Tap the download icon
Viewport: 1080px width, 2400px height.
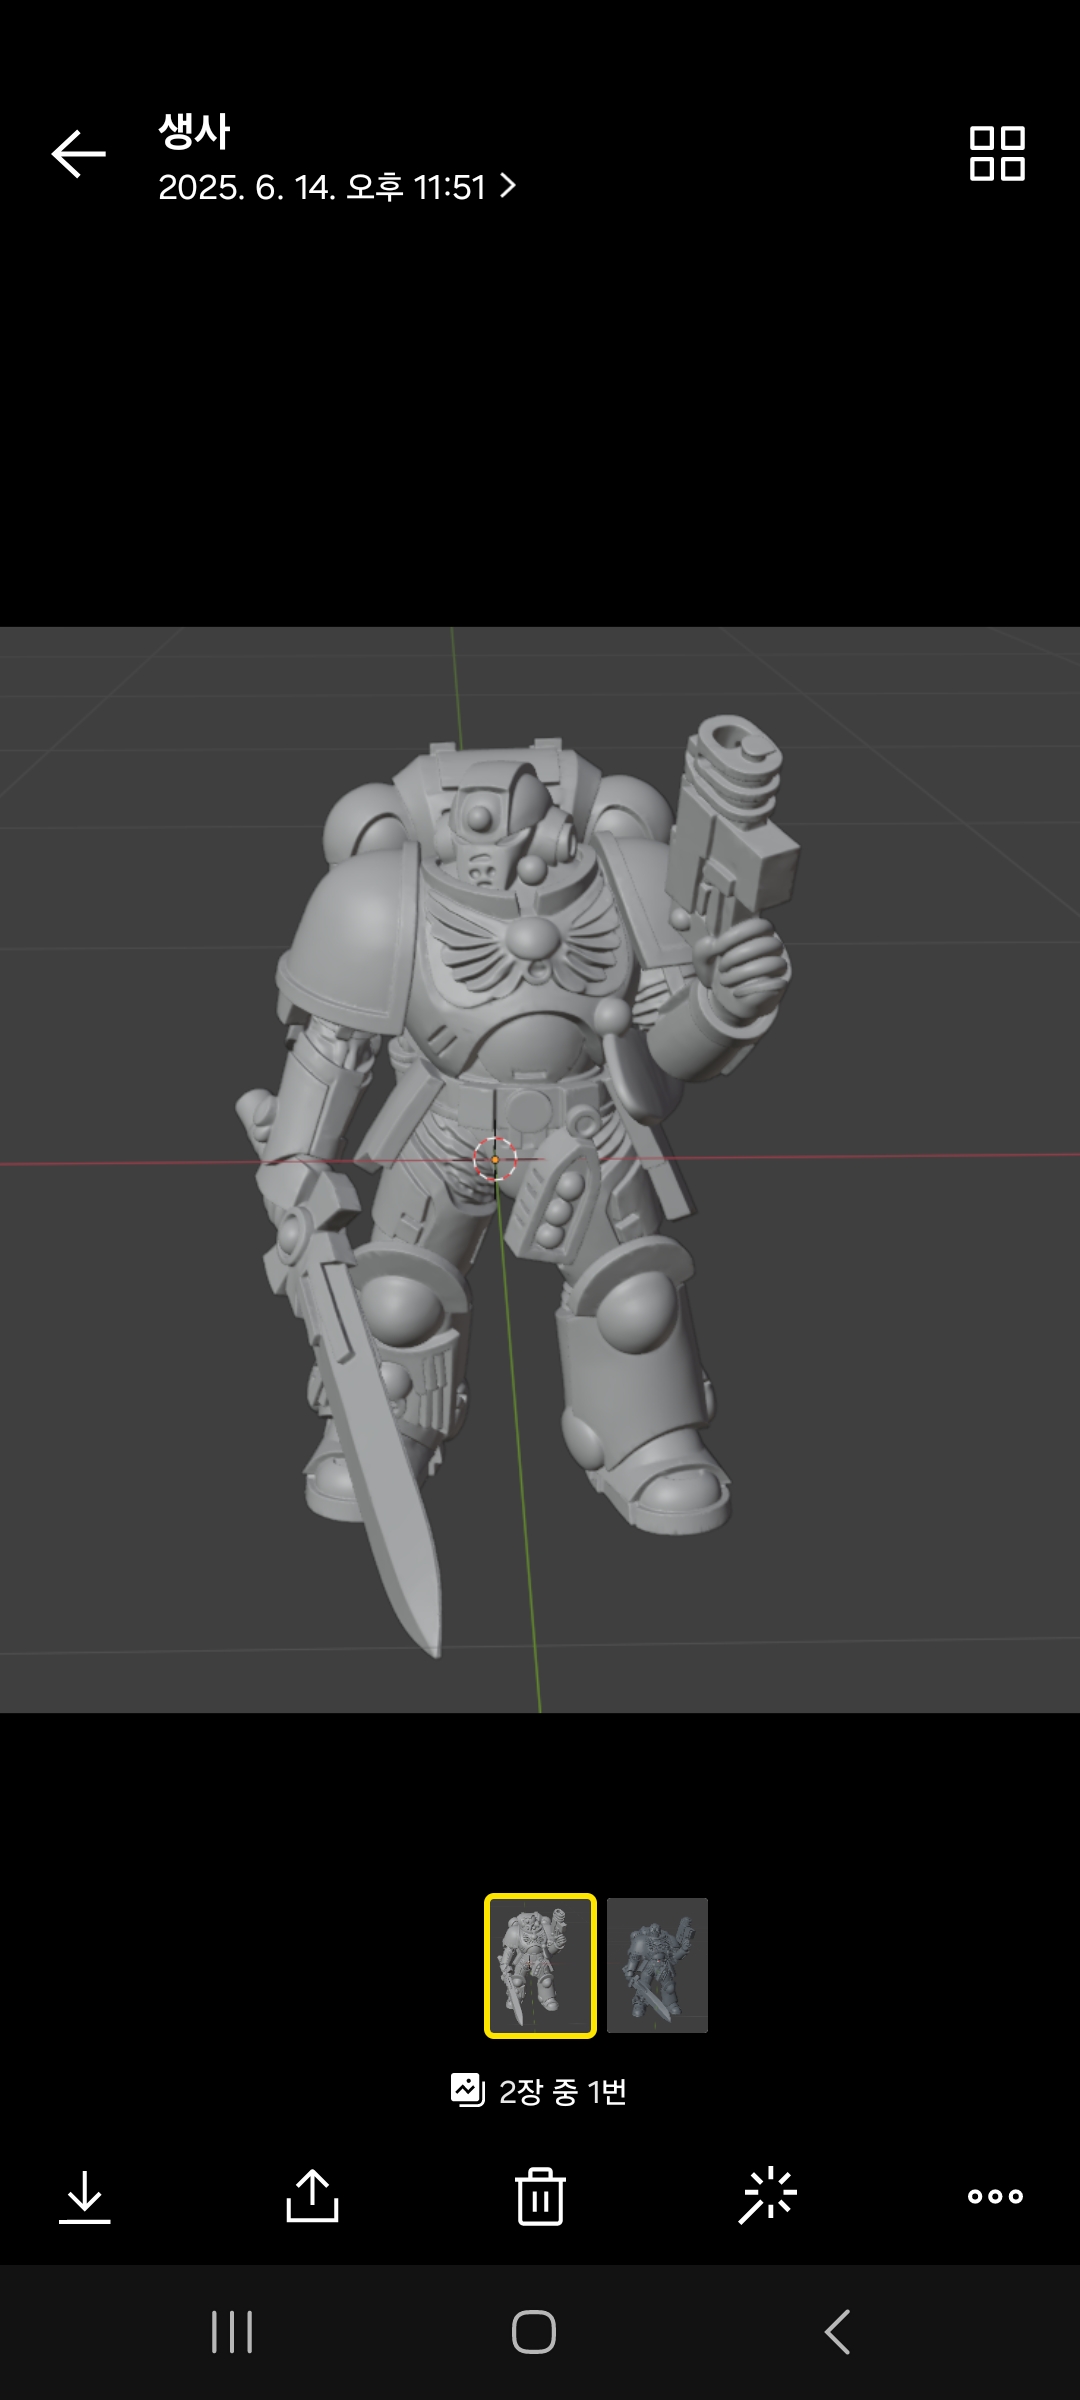tap(84, 2197)
